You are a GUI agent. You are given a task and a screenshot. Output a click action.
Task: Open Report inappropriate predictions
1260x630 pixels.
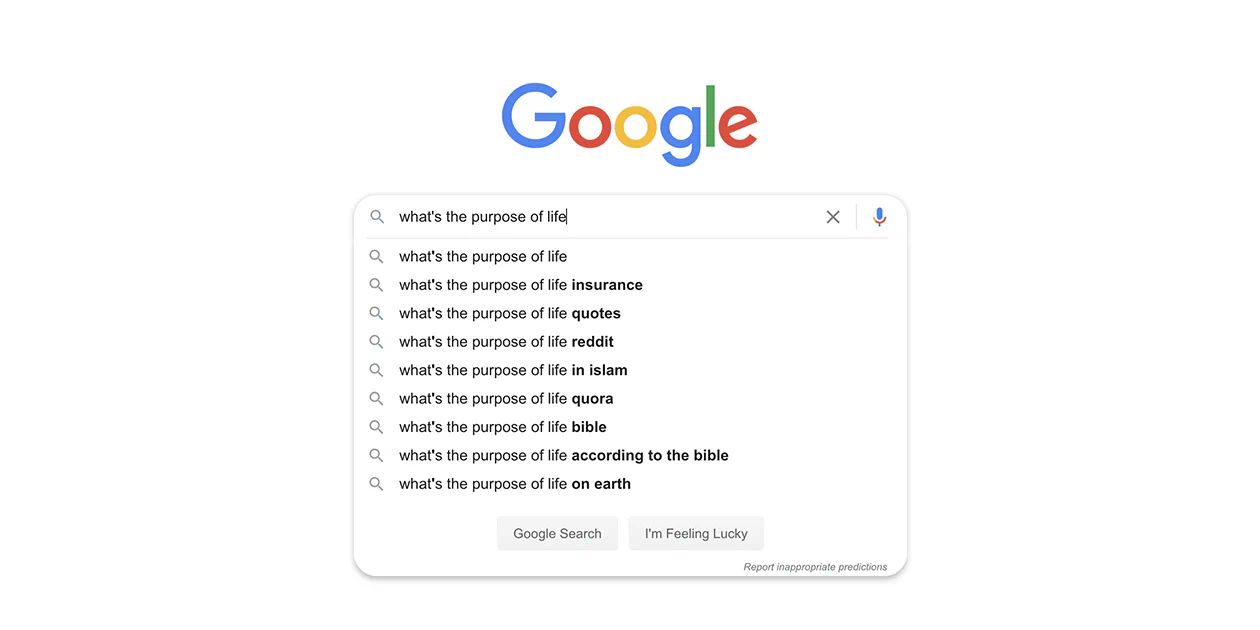(x=815, y=566)
